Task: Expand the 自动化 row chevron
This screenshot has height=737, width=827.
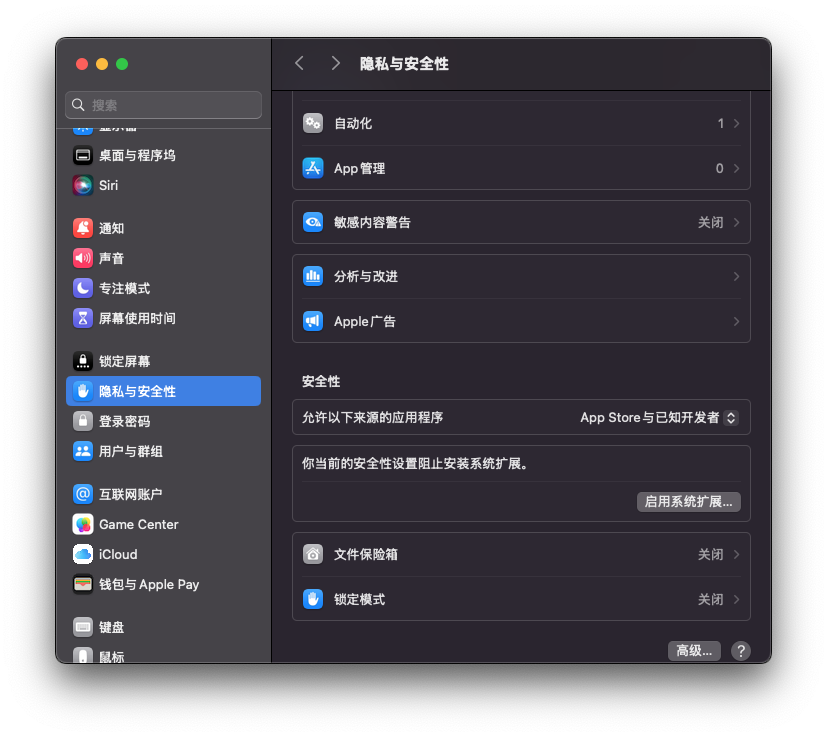Action: (x=736, y=123)
